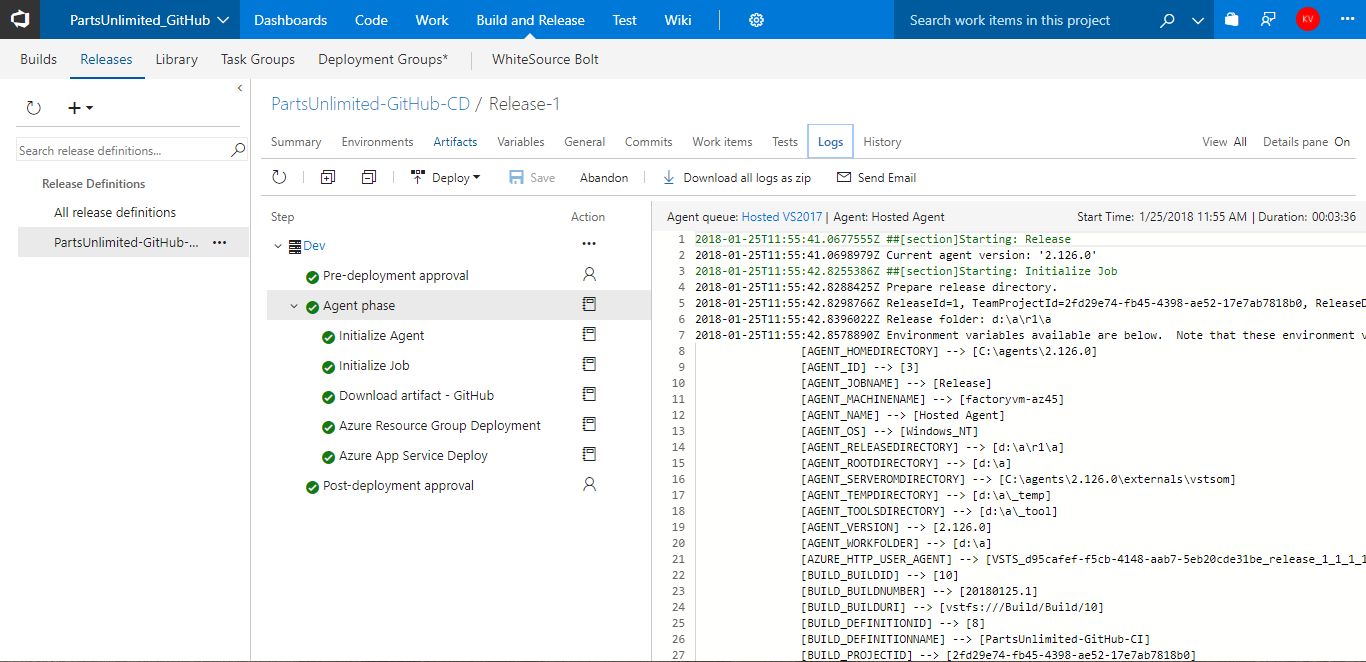Switch to the Task Groups tab

[x=258, y=59]
